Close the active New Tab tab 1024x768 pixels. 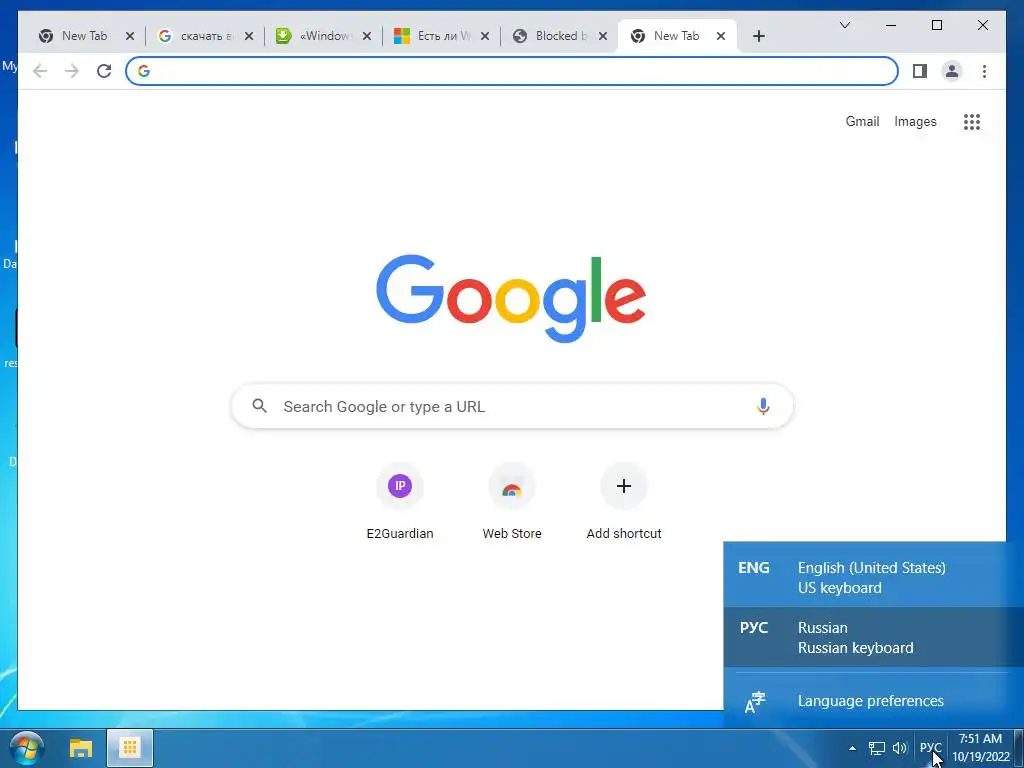pyautogui.click(x=721, y=36)
